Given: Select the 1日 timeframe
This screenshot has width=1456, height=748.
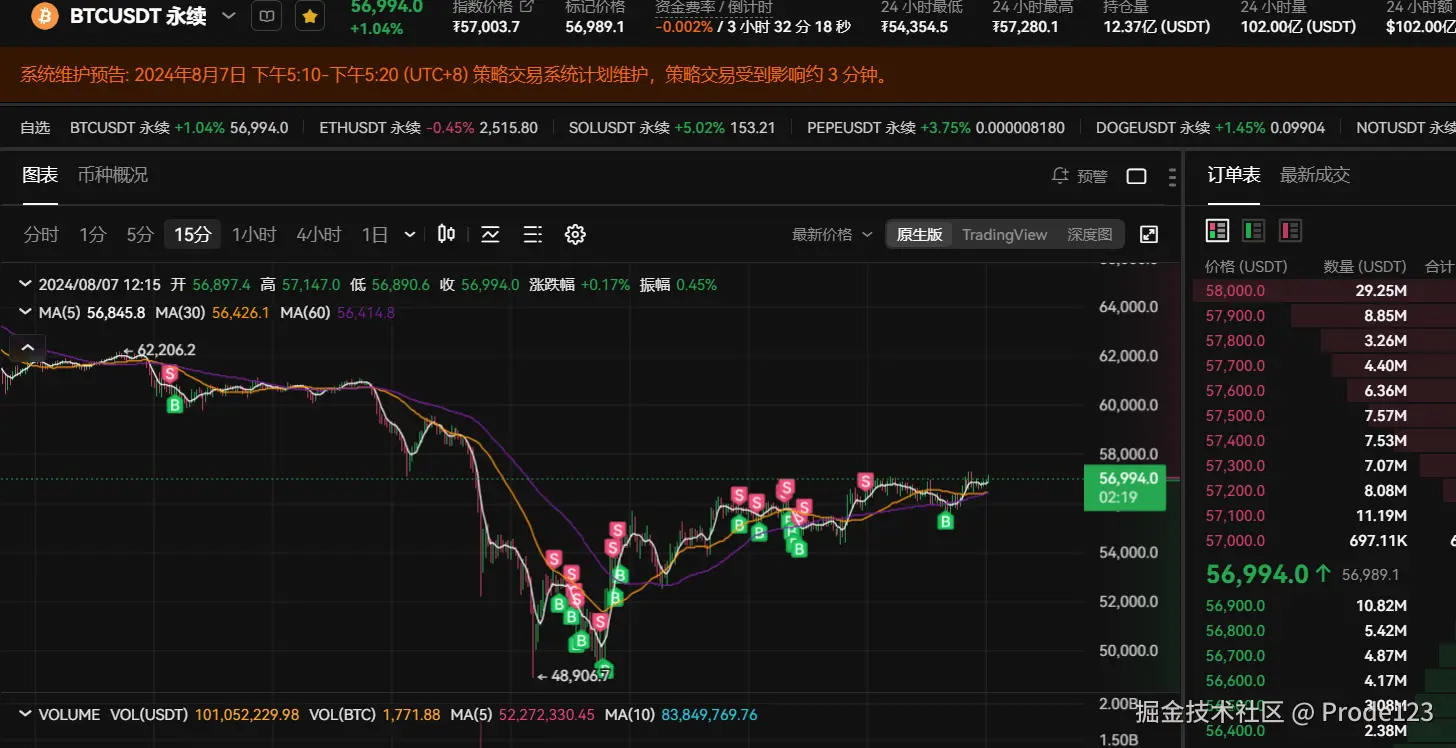Looking at the screenshot, I should [x=375, y=234].
